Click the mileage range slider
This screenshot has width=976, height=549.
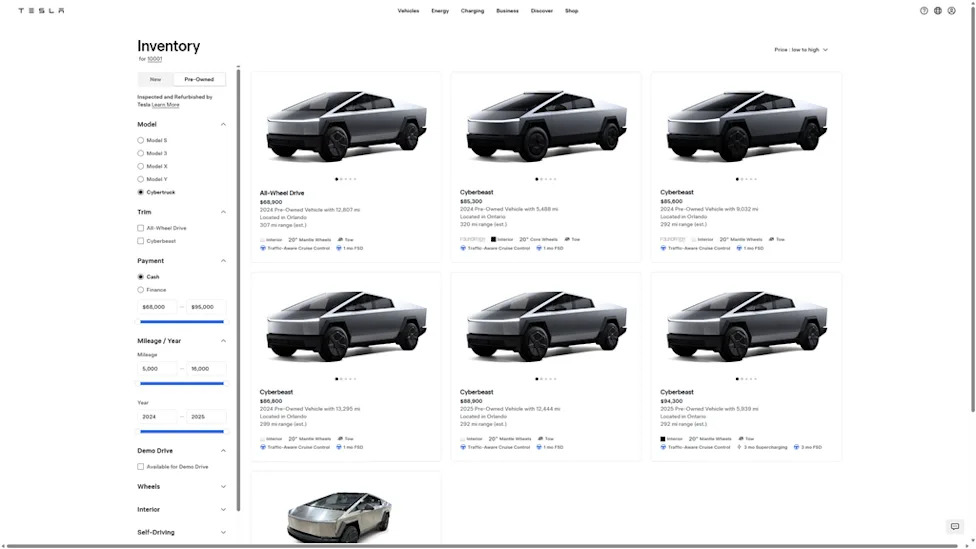182,383
